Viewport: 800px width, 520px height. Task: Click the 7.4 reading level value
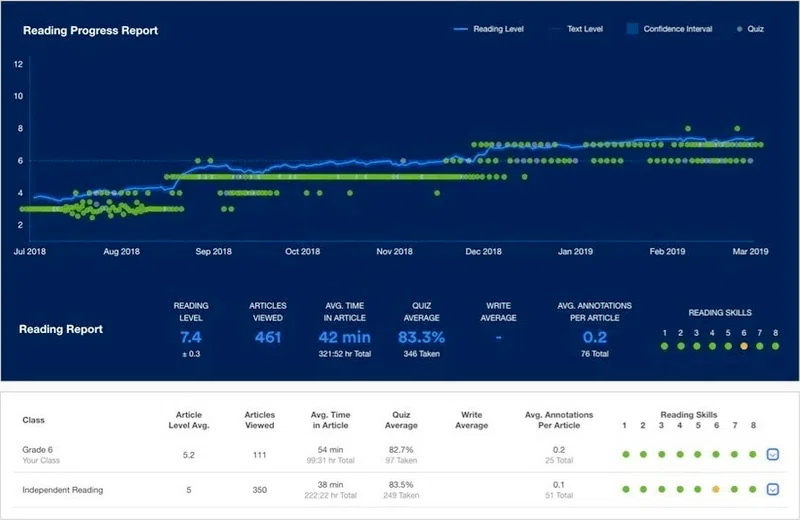[x=191, y=337]
